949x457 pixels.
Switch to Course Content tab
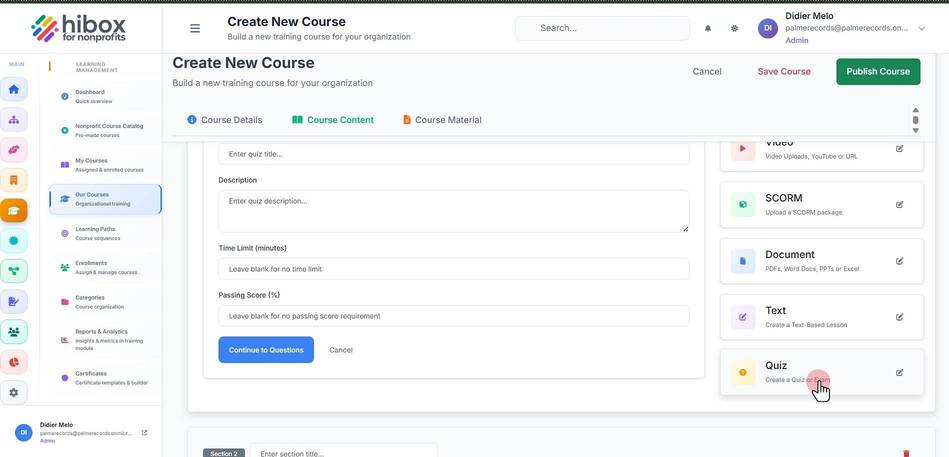coord(333,120)
